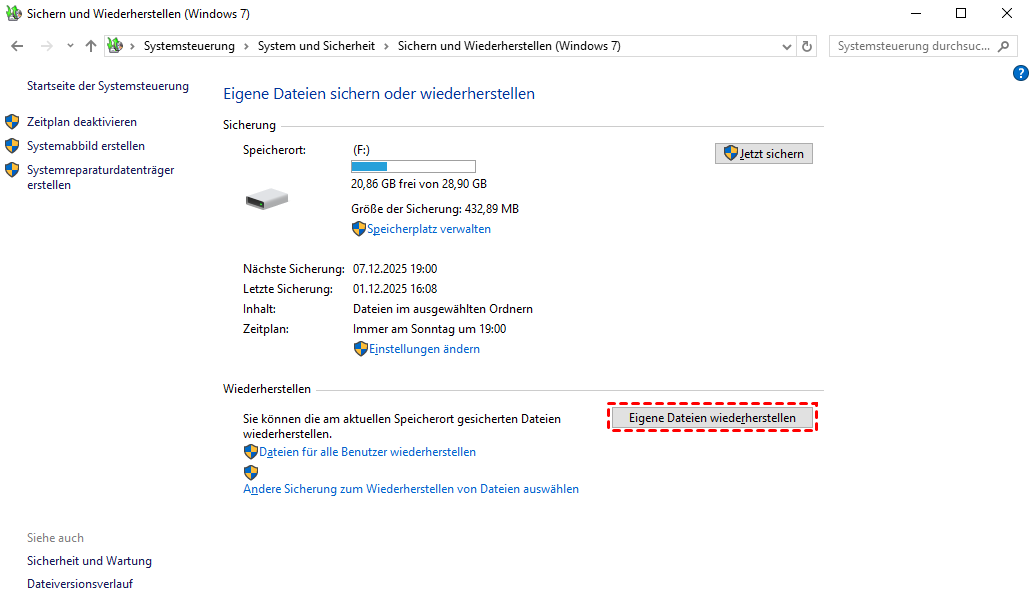Open Speicherplatz verwalten link

pos(429,229)
